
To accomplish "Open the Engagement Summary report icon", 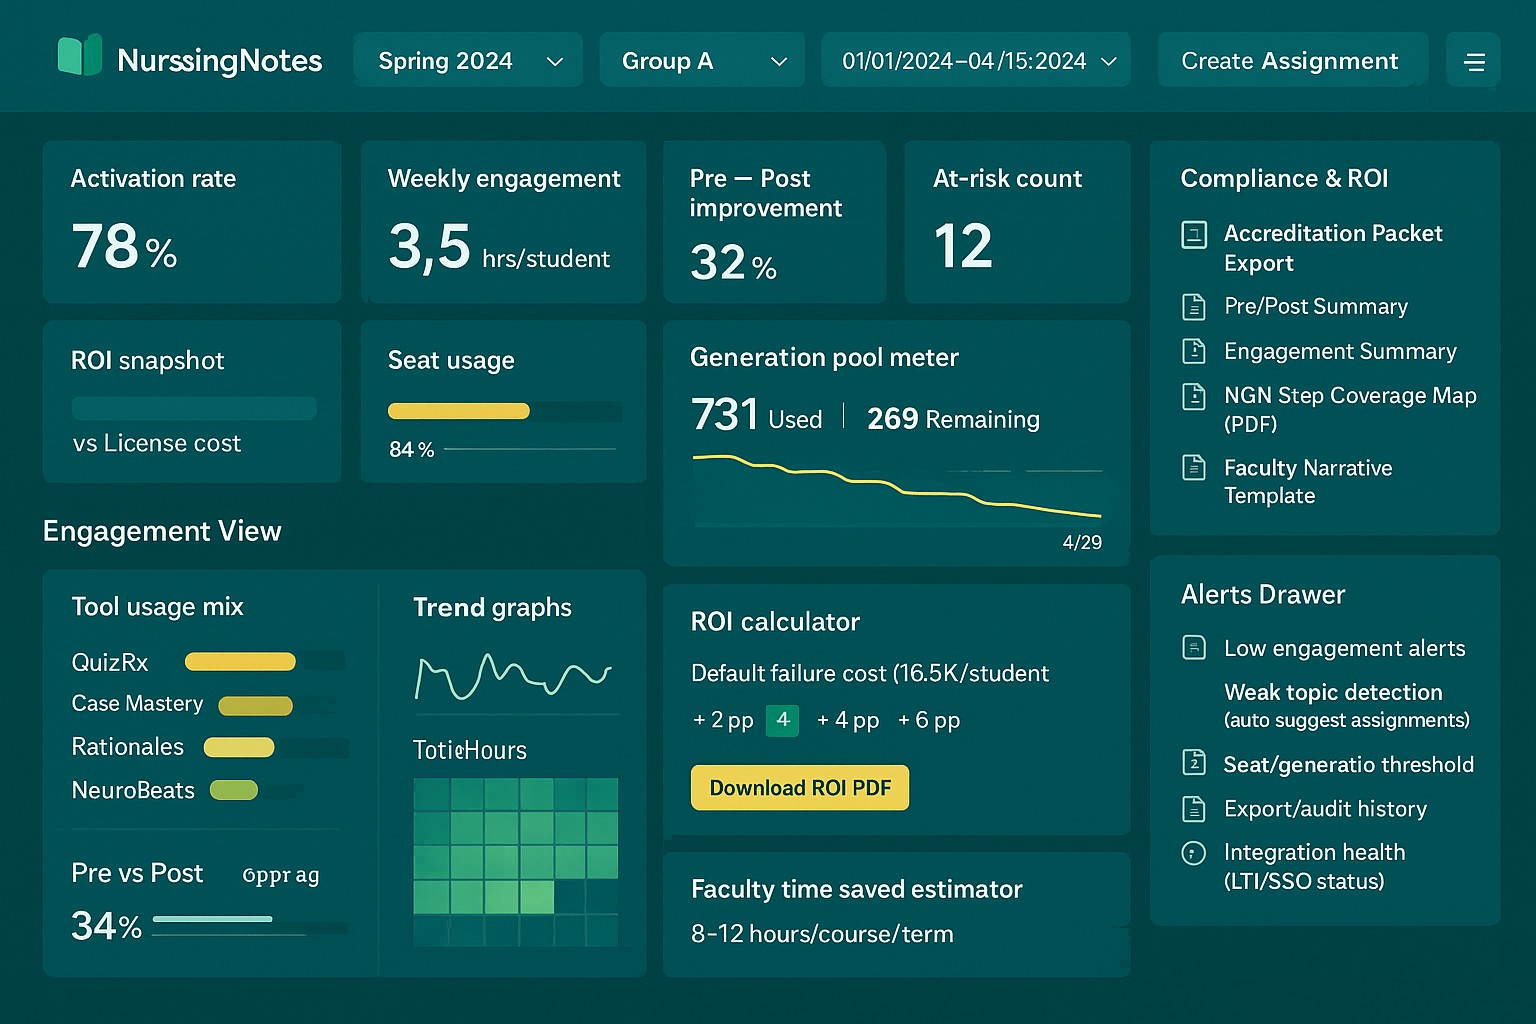I will tap(1194, 351).
